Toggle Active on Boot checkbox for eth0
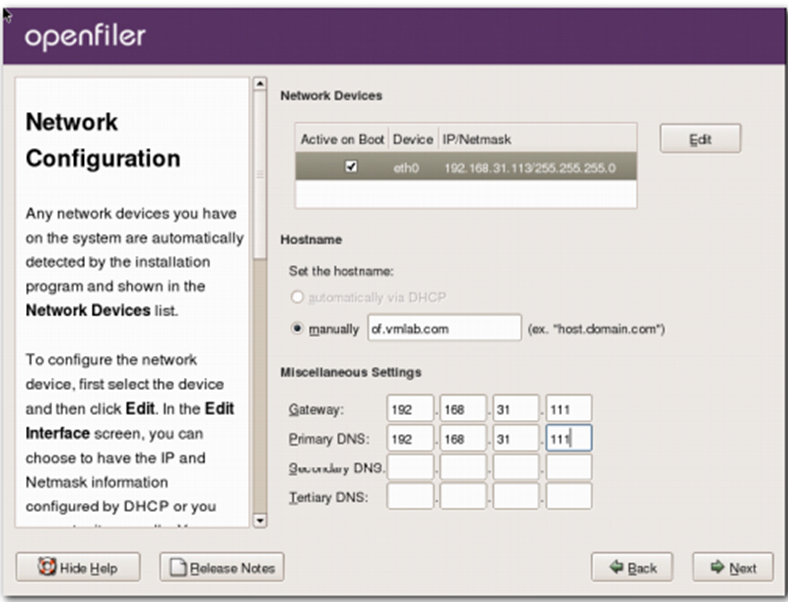The width and height of the screenshot is (788, 602). 351,166
